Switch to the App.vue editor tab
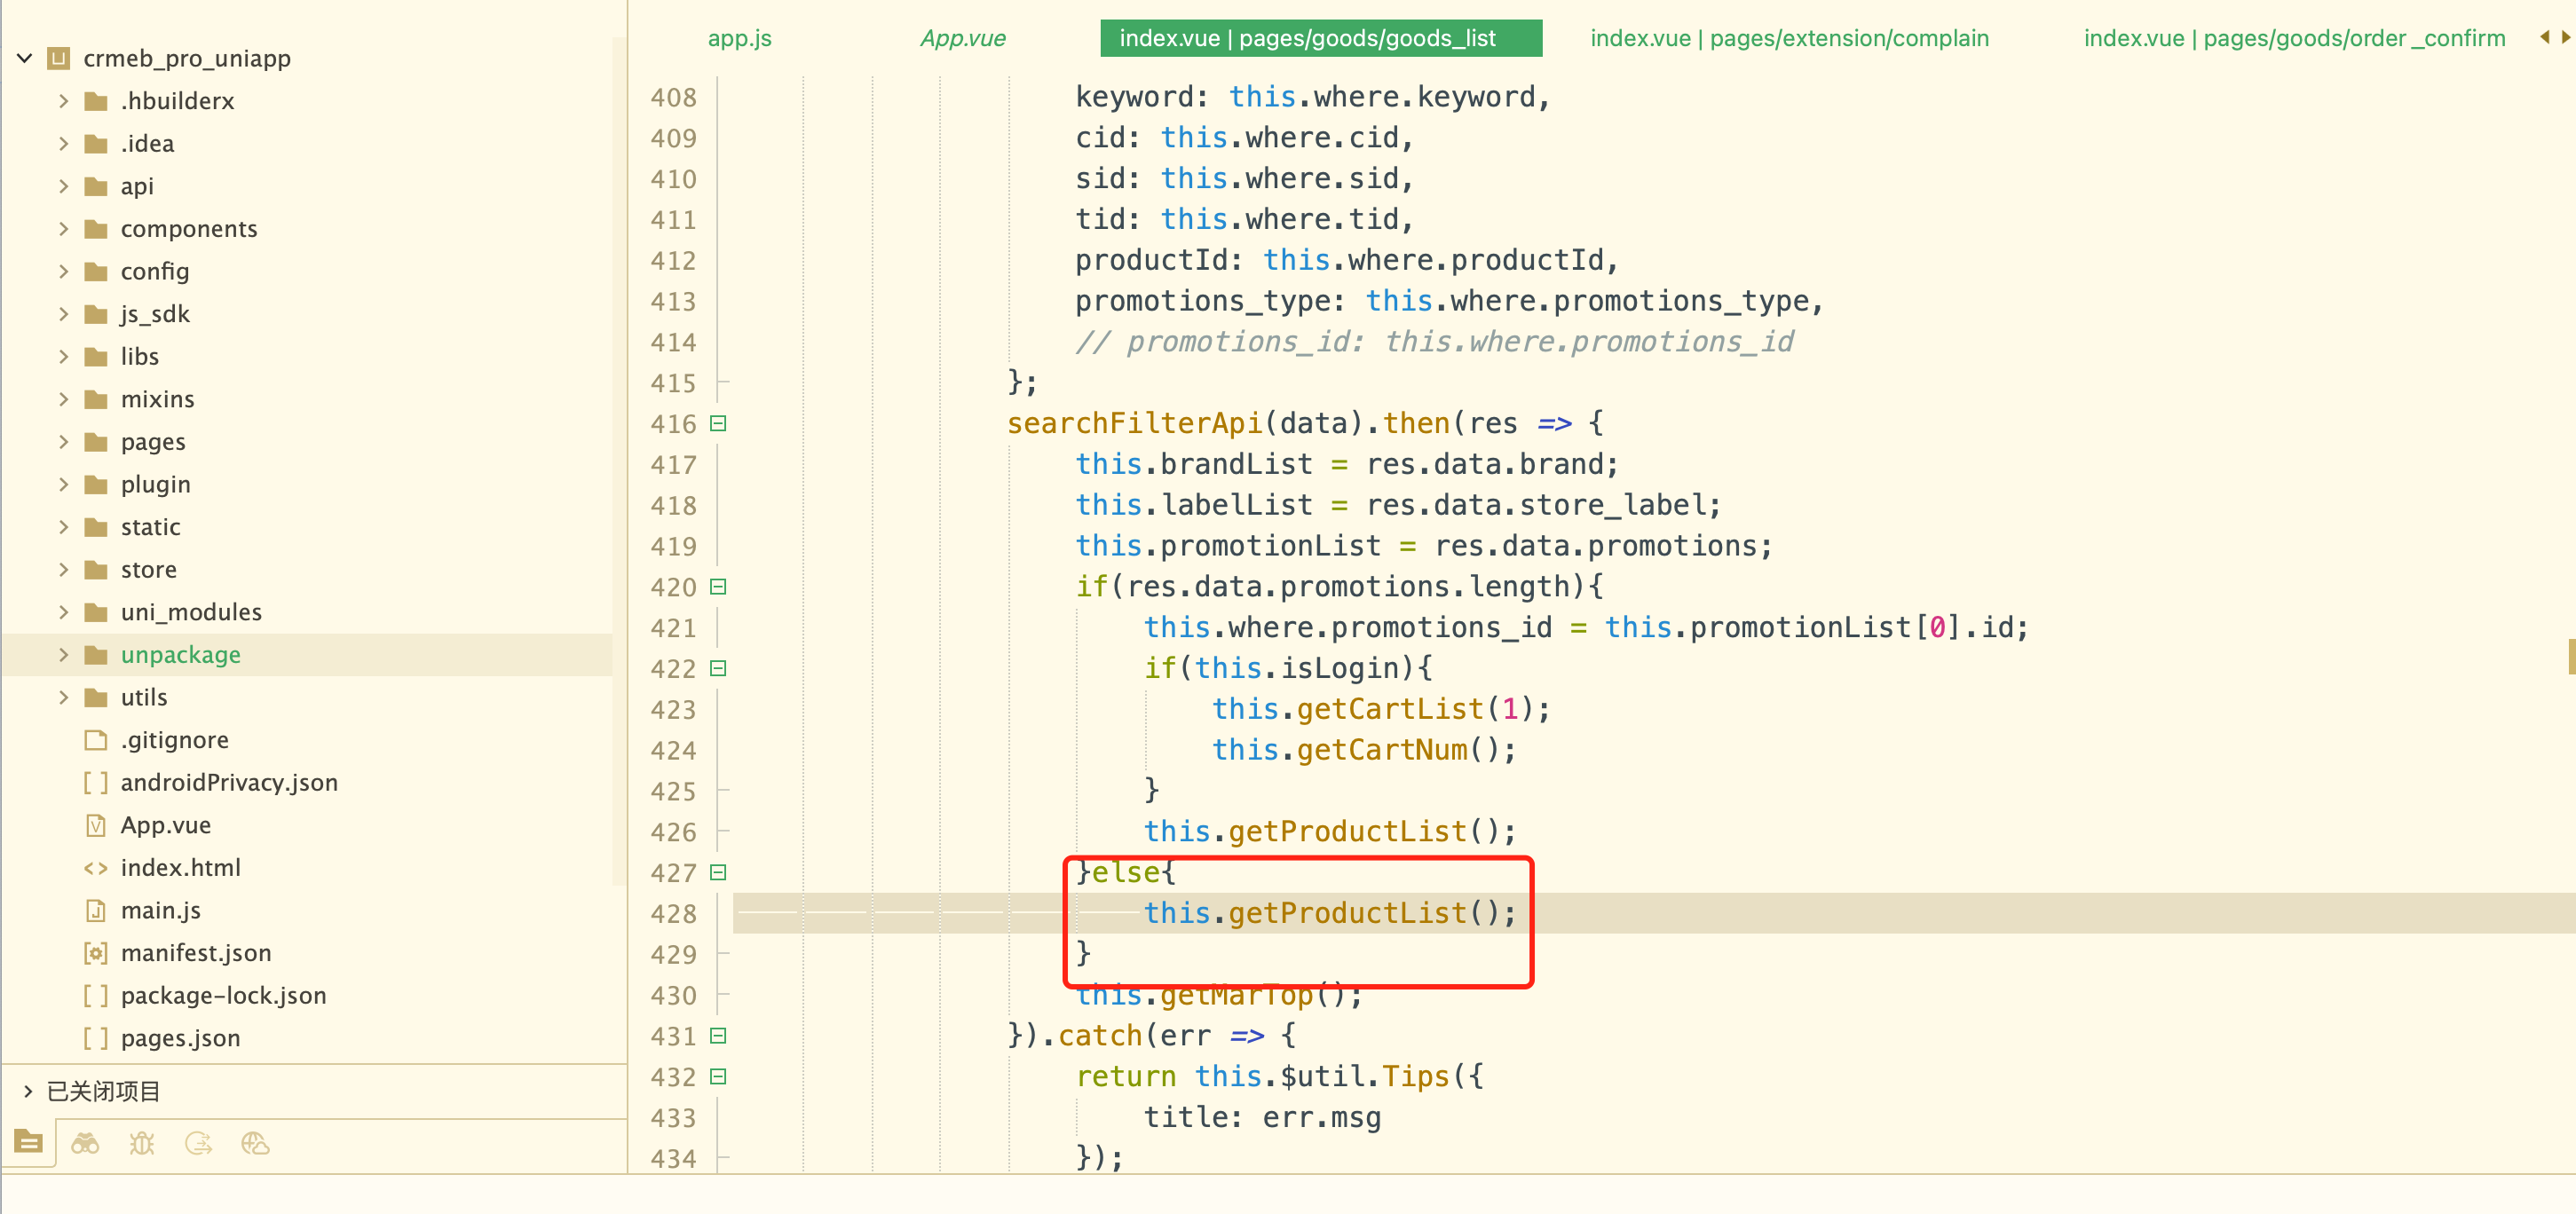The height and width of the screenshot is (1214, 2576). pos(963,38)
